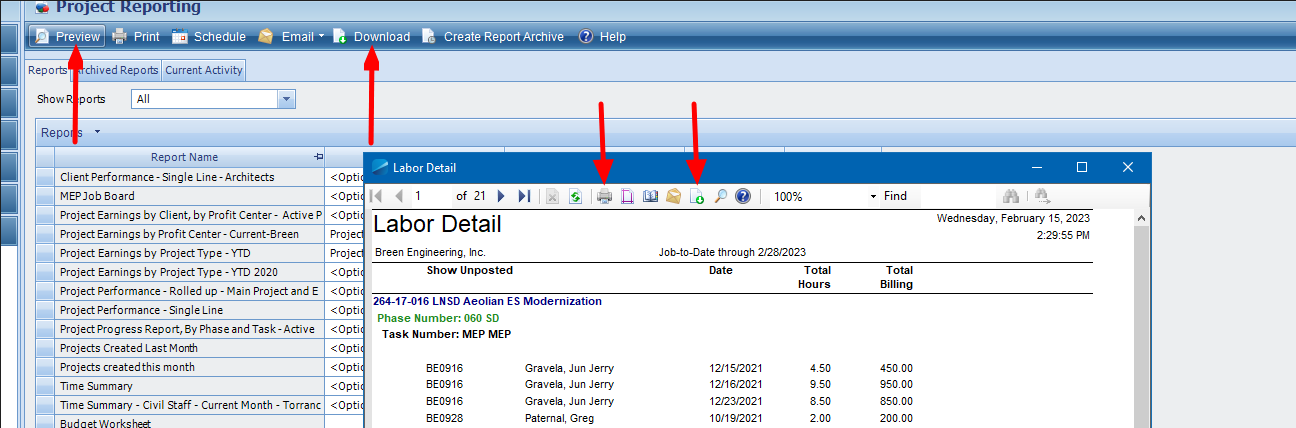Select the 'Projects created this month' report
Viewport: 1296px width, 428px height.
[190, 367]
